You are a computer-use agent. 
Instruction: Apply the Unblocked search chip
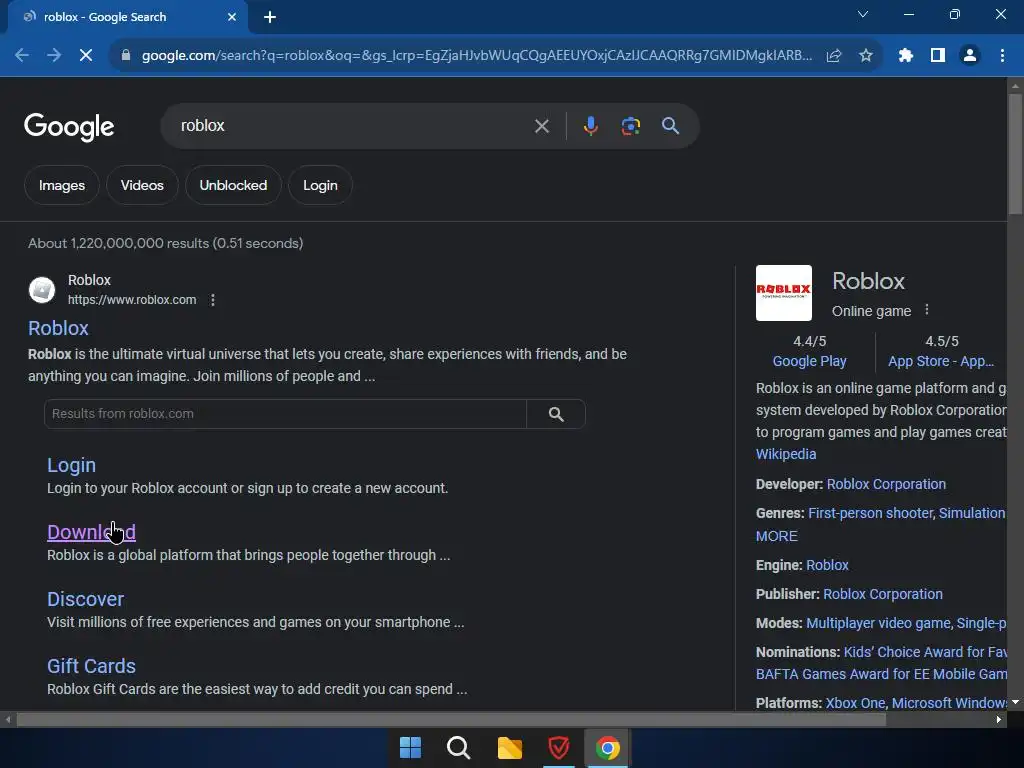(x=233, y=185)
